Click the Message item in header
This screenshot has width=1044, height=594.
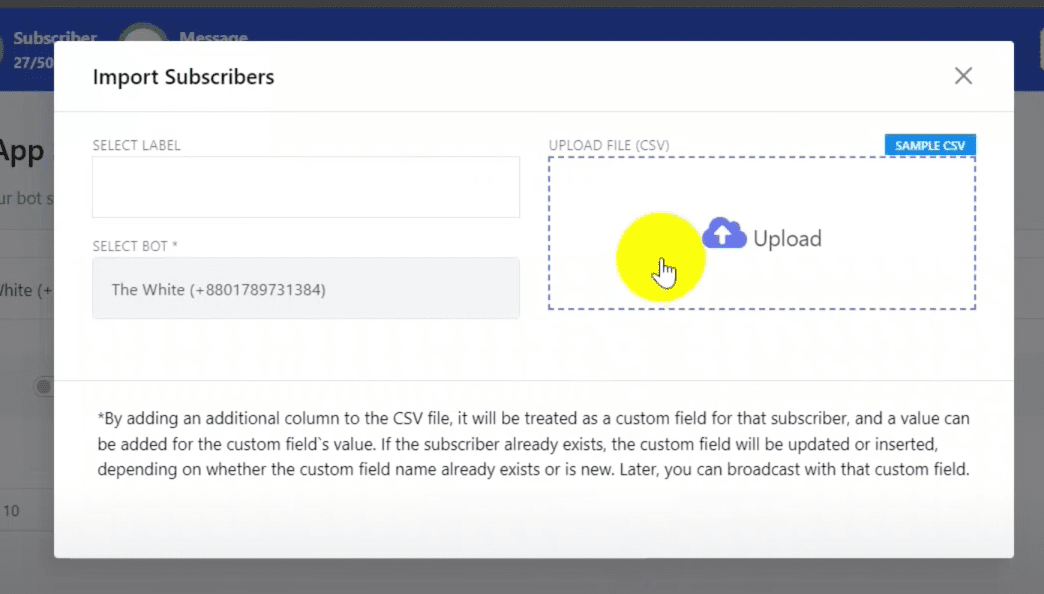point(213,38)
